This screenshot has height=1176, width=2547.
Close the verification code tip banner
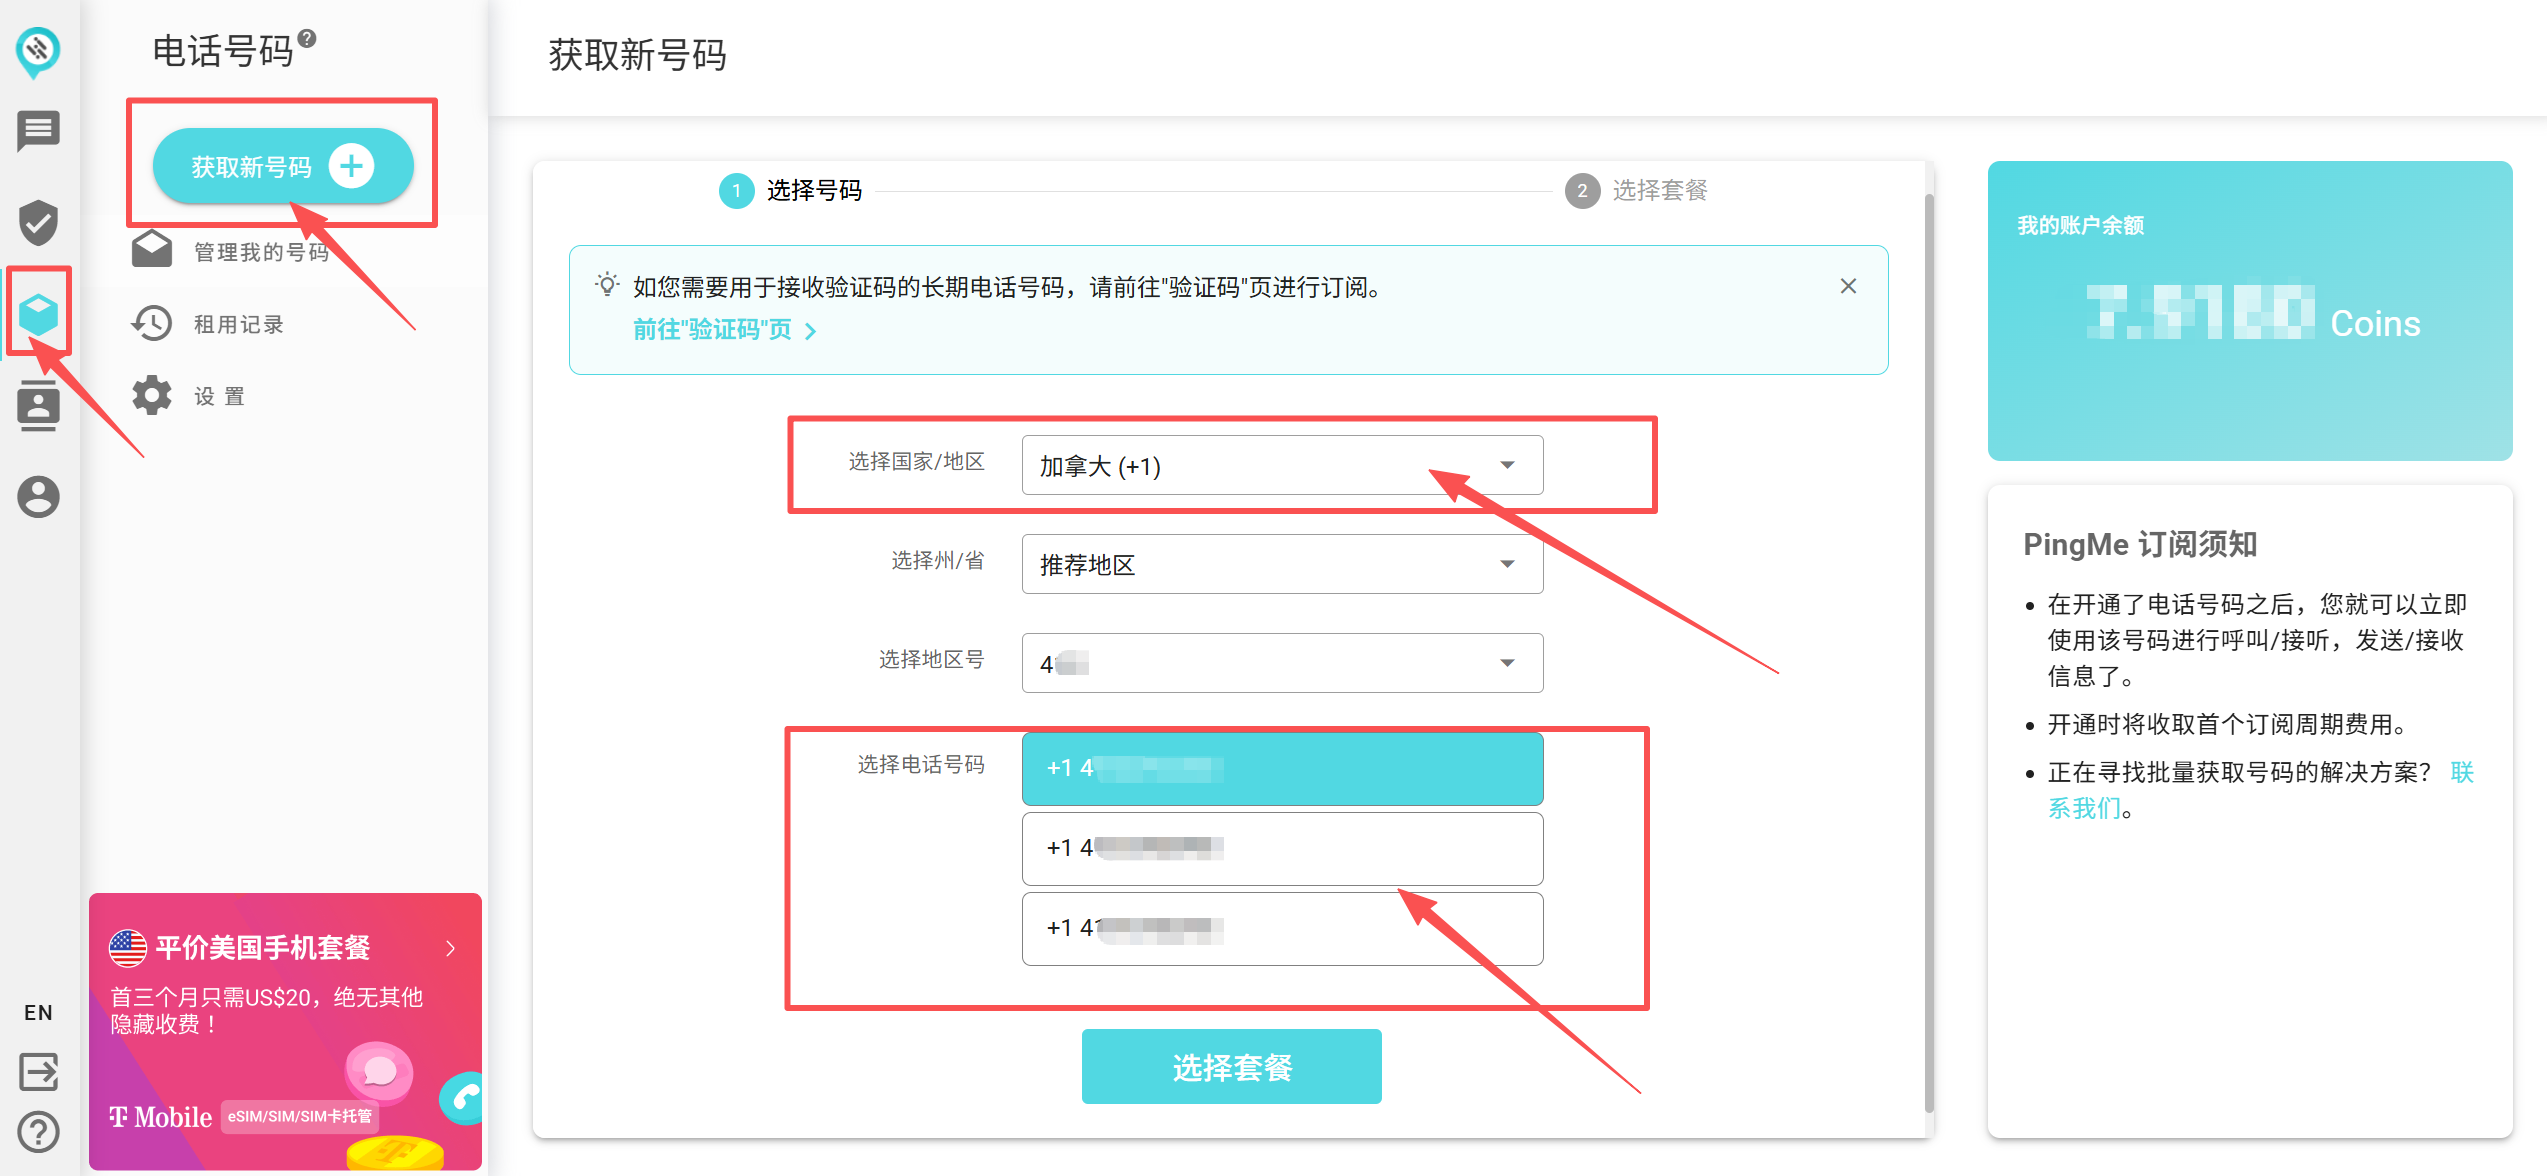pyautogui.click(x=1848, y=286)
